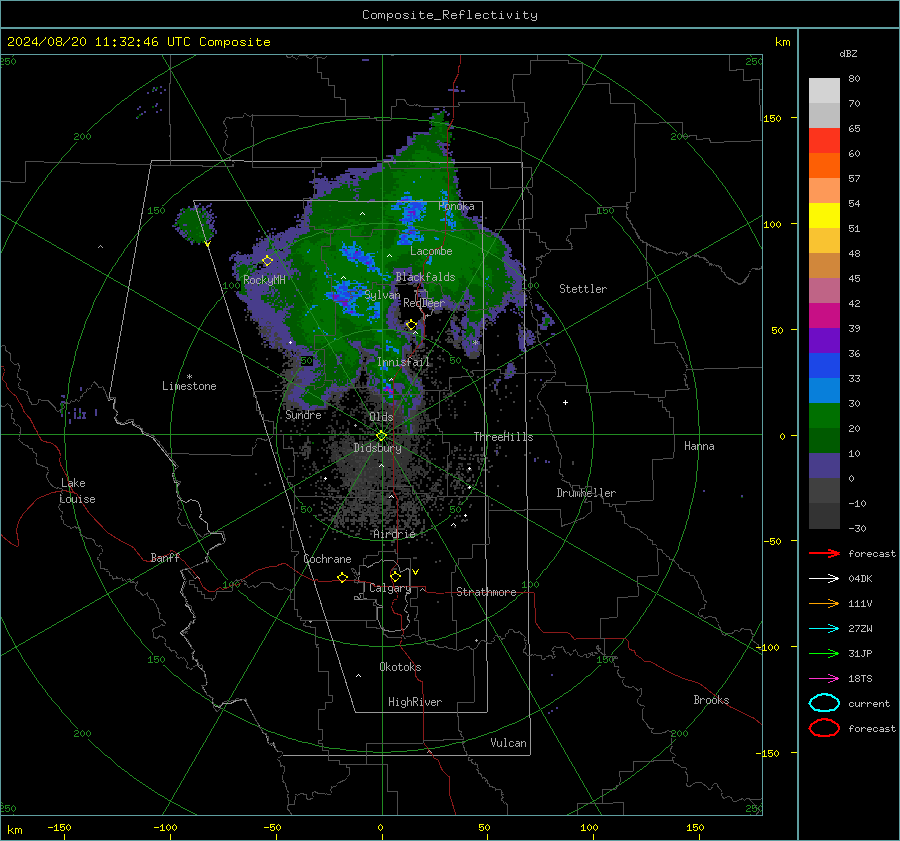900x841 pixels.
Task: Click the bright green dBZ swatch
Action: tap(824, 415)
